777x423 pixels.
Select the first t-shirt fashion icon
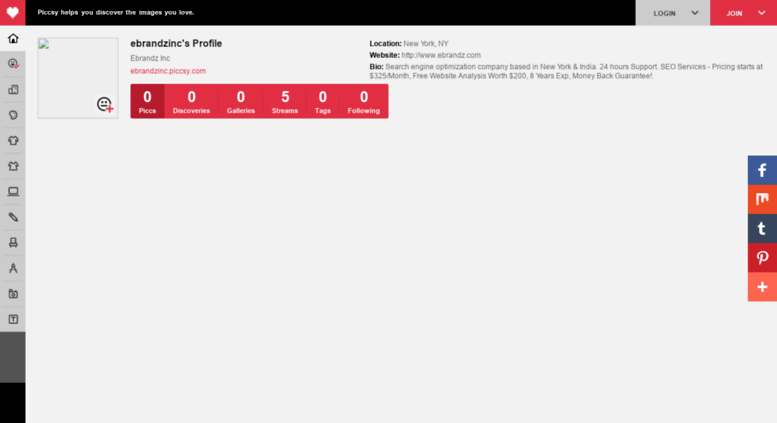(x=13, y=141)
